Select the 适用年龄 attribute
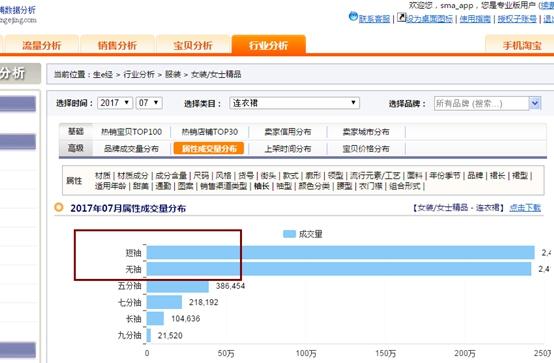The height and width of the screenshot is (363, 554). pyautogui.click(x=110, y=186)
